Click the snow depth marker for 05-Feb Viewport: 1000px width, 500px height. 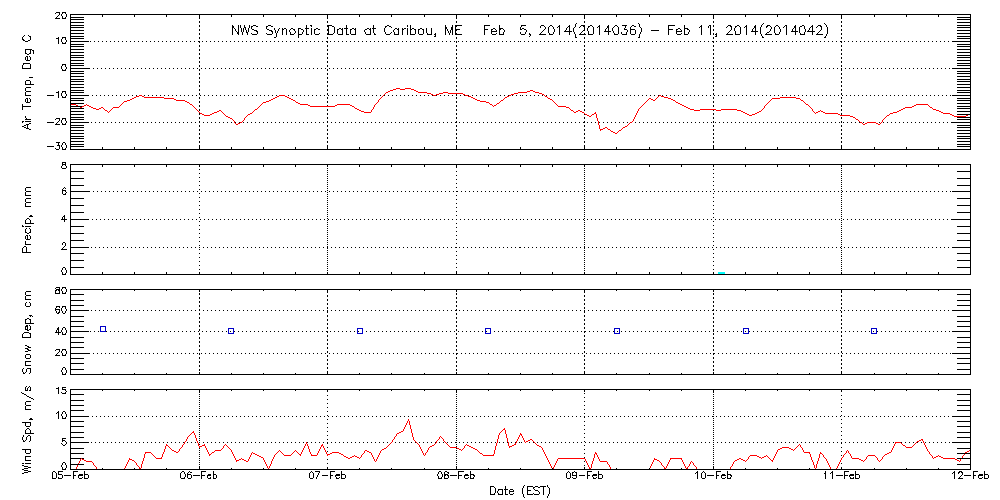click(103, 329)
